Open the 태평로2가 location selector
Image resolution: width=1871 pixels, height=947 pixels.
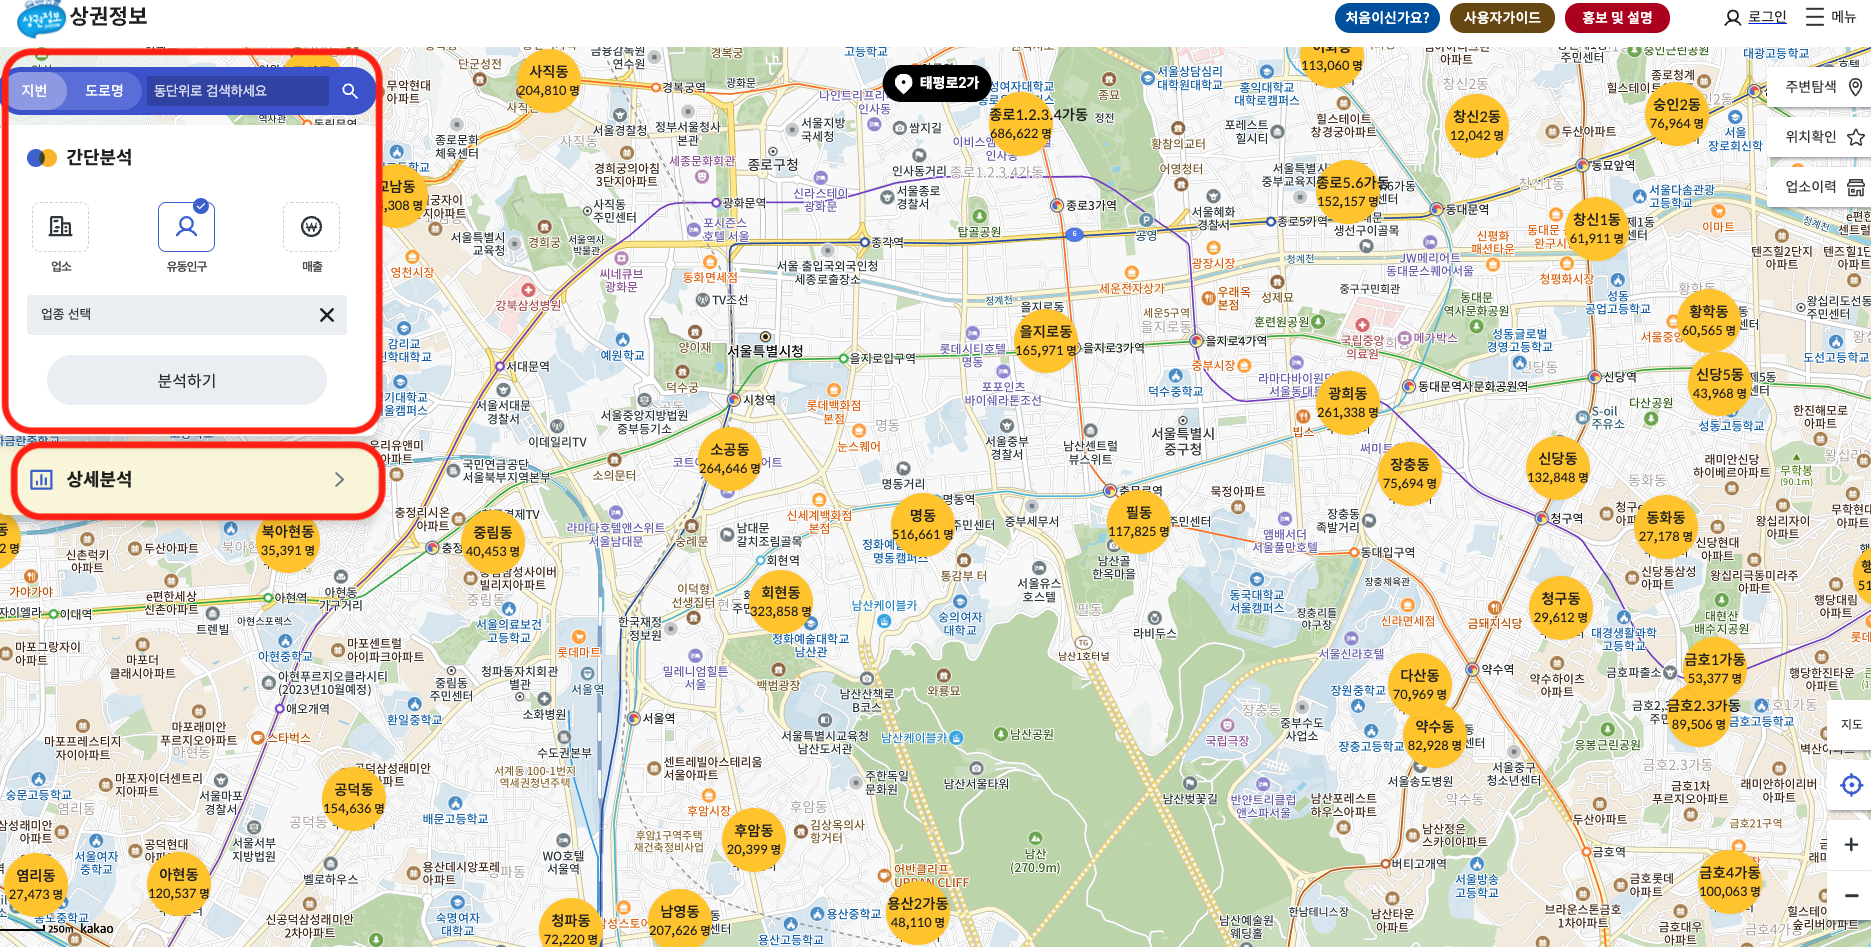(x=937, y=83)
